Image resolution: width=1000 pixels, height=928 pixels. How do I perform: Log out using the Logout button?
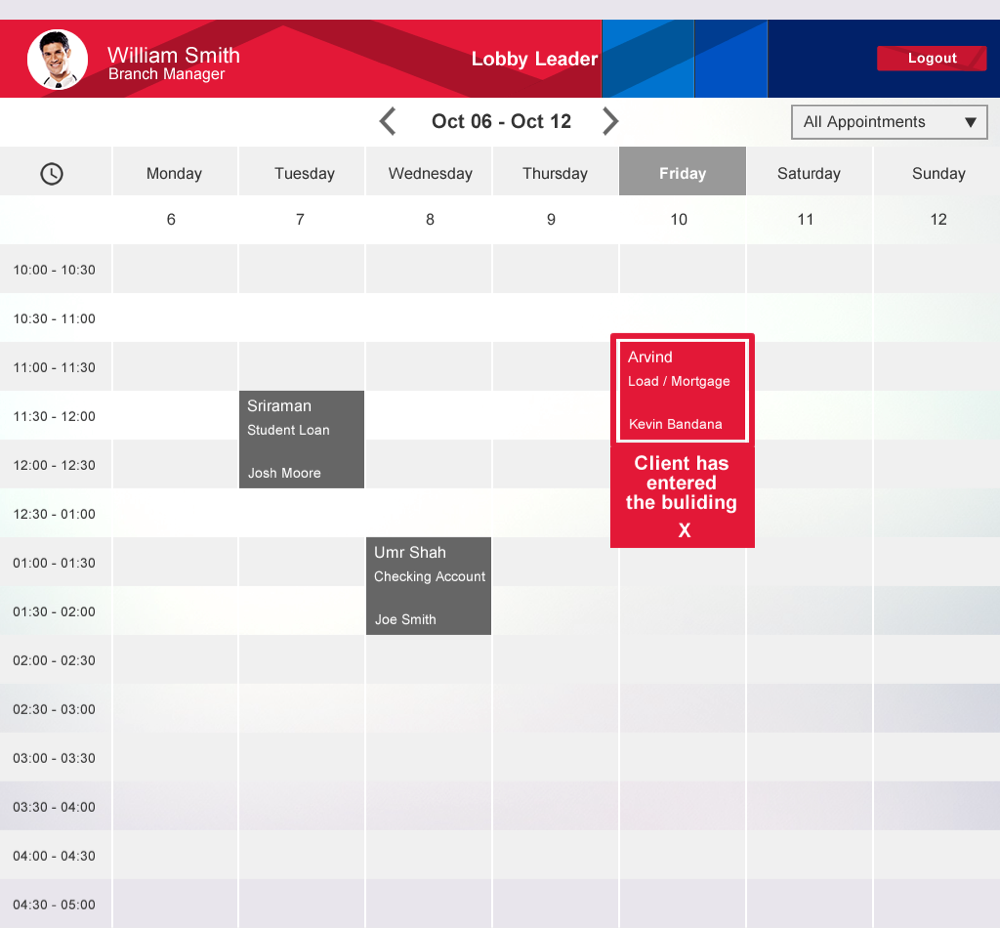[x=931, y=59]
